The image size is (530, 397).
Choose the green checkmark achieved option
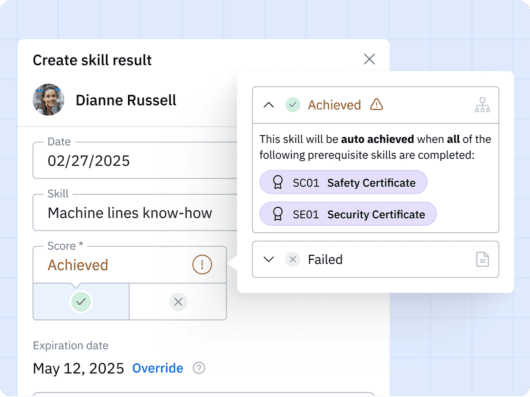(81, 301)
